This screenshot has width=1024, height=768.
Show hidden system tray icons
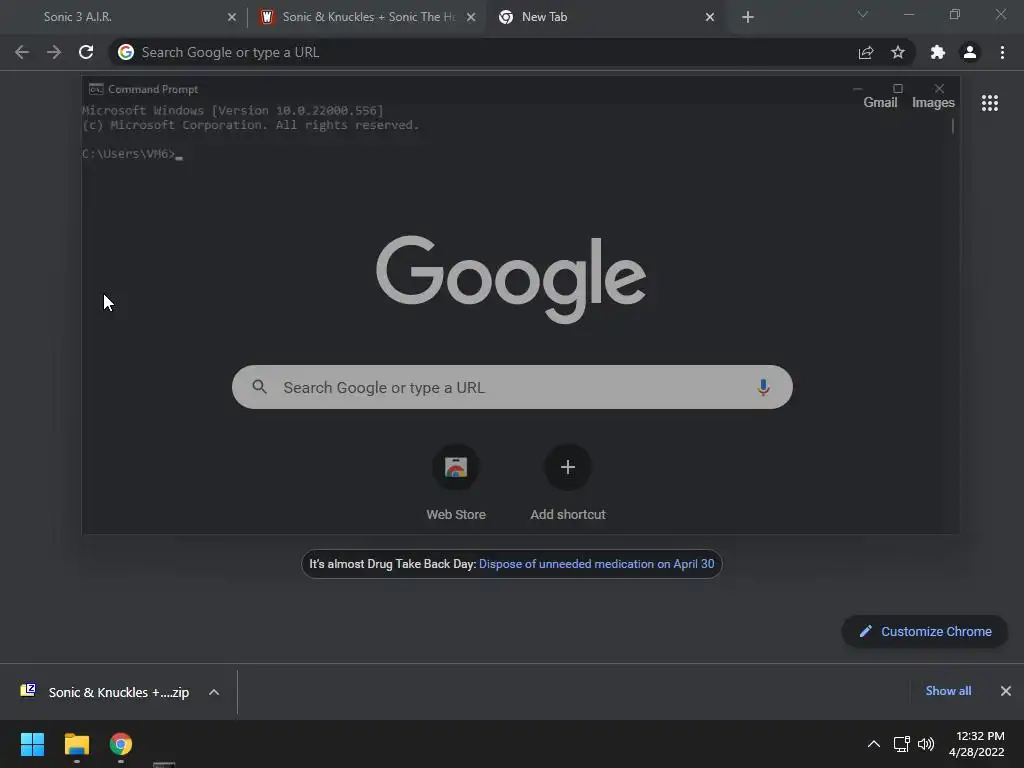[x=873, y=744]
